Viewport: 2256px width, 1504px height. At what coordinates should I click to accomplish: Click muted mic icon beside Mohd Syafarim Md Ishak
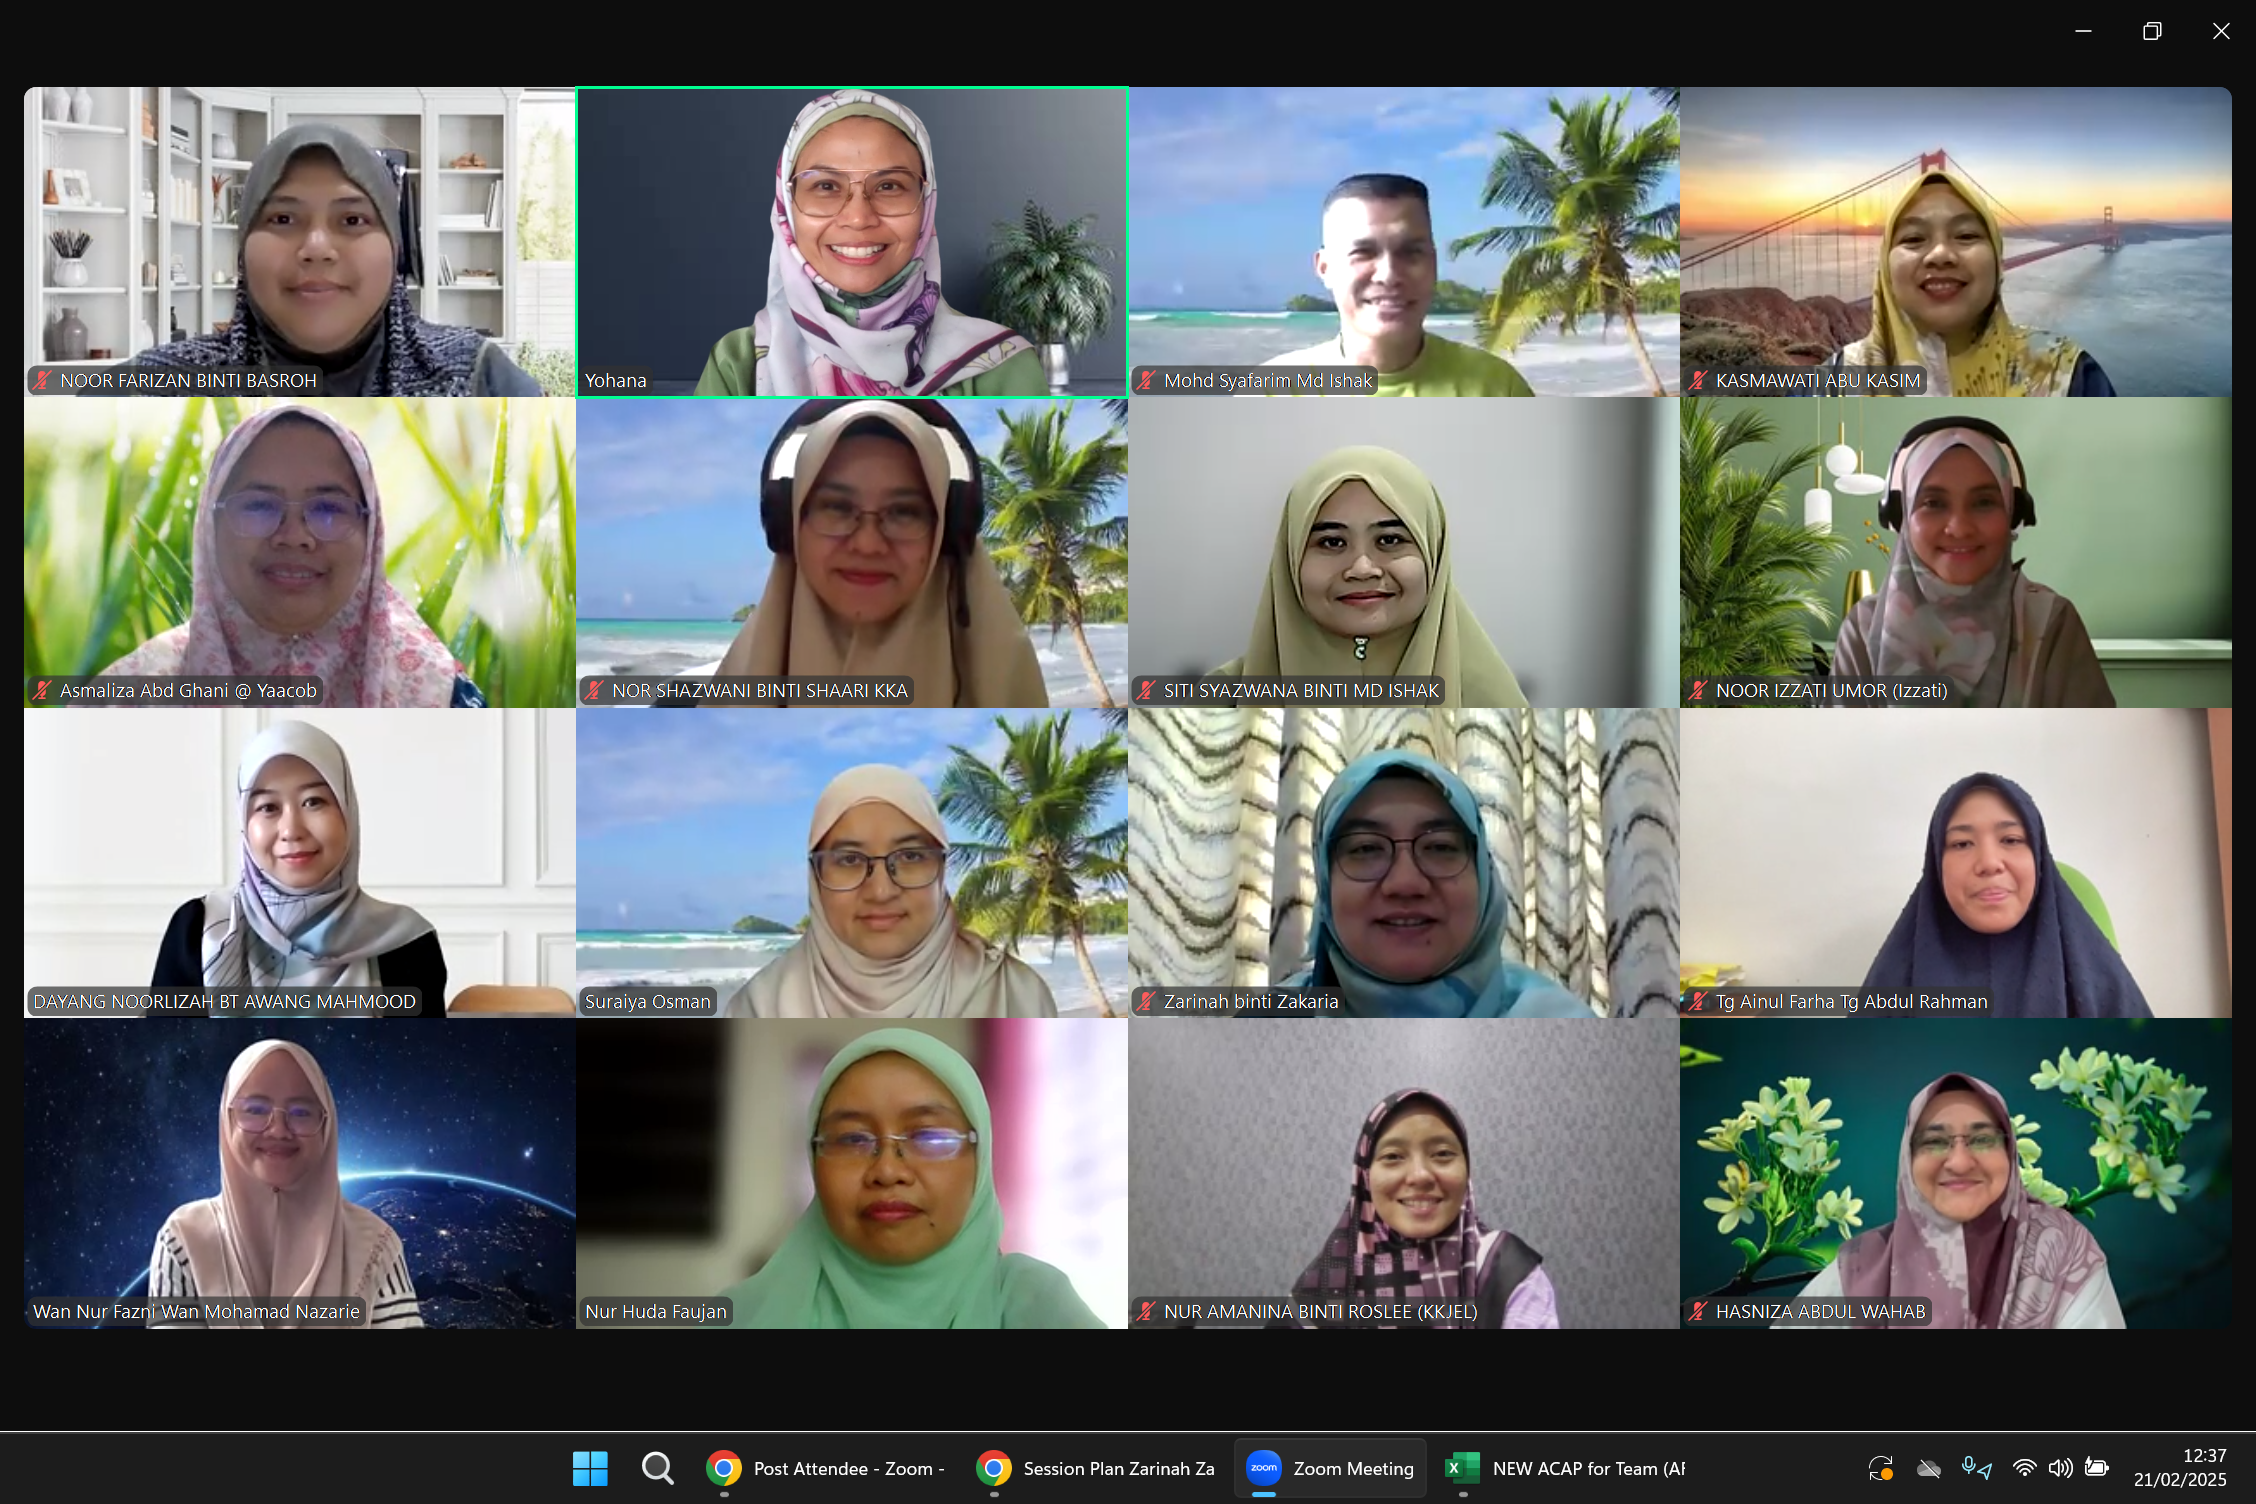(1146, 380)
